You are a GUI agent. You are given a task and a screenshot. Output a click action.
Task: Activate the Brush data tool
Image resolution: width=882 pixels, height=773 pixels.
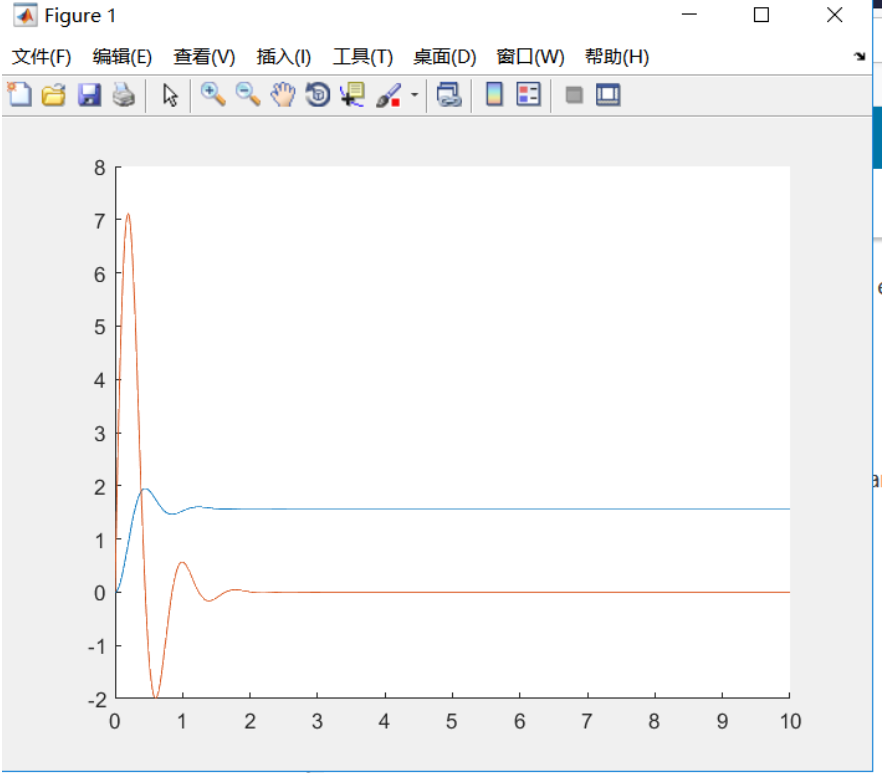[387, 95]
